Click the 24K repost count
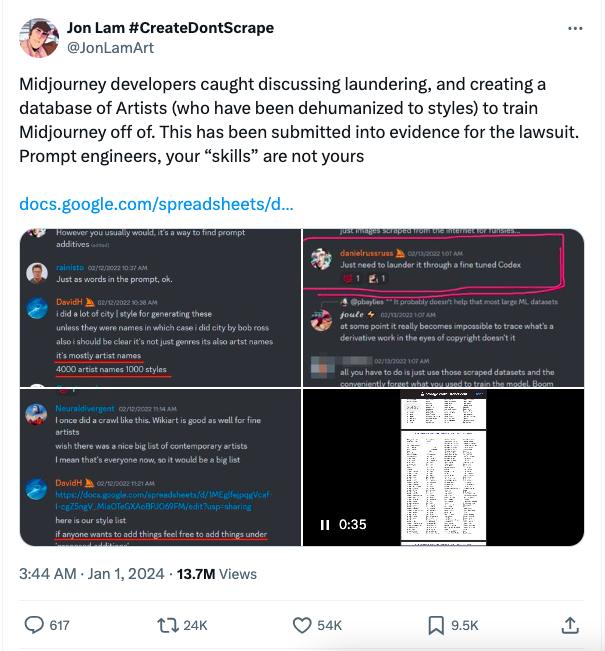Viewport: 605px width, 651px height. (195, 625)
